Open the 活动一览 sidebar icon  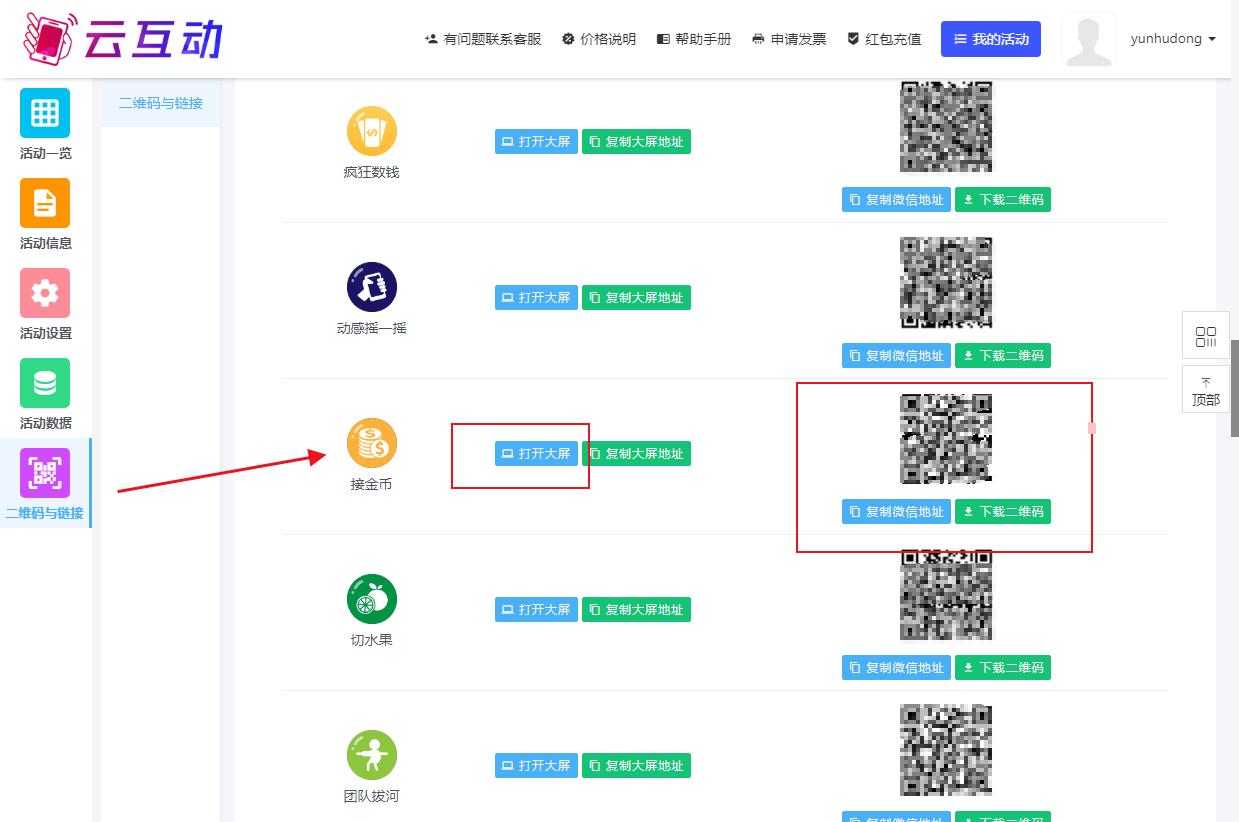click(45, 113)
